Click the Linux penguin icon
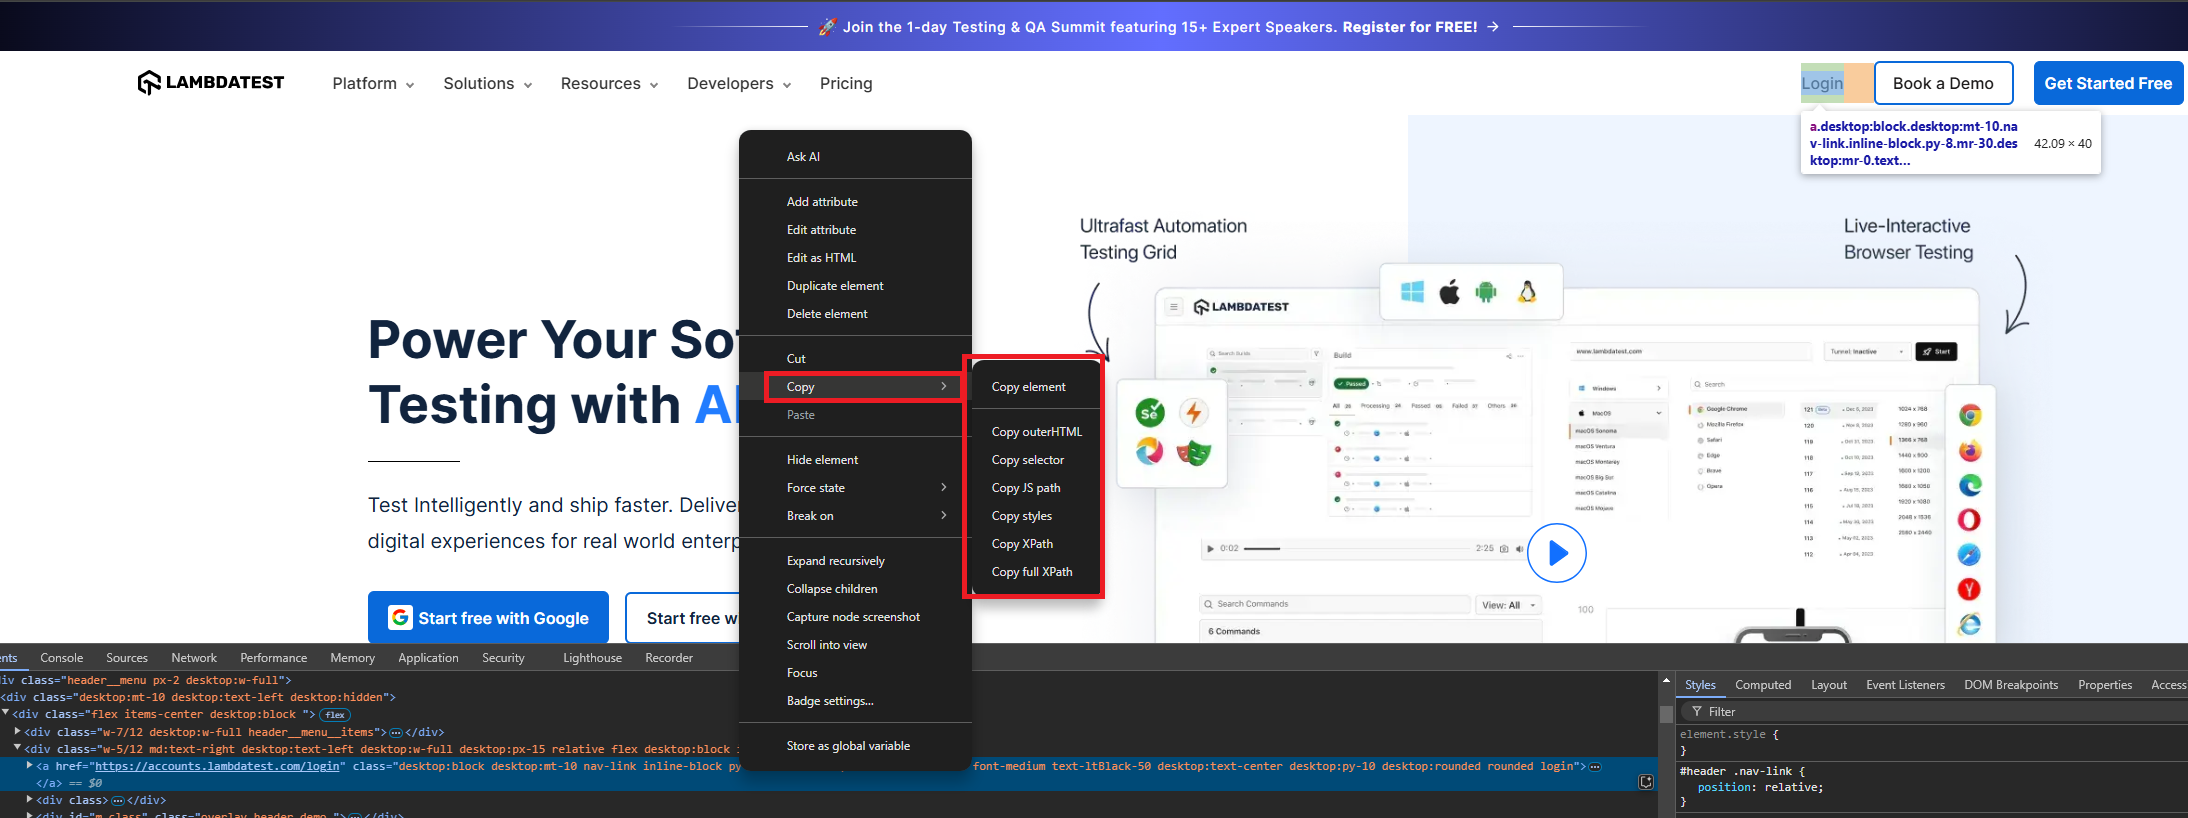Screen dimensions: 2188x818 [1526, 292]
